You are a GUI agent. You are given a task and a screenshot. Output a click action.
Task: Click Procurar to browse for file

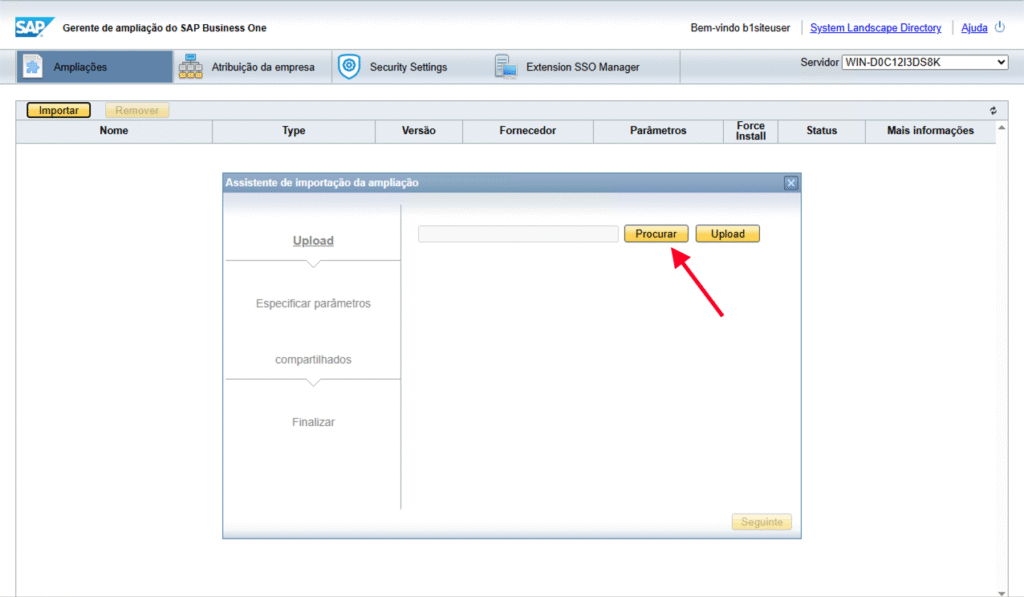coord(656,233)
